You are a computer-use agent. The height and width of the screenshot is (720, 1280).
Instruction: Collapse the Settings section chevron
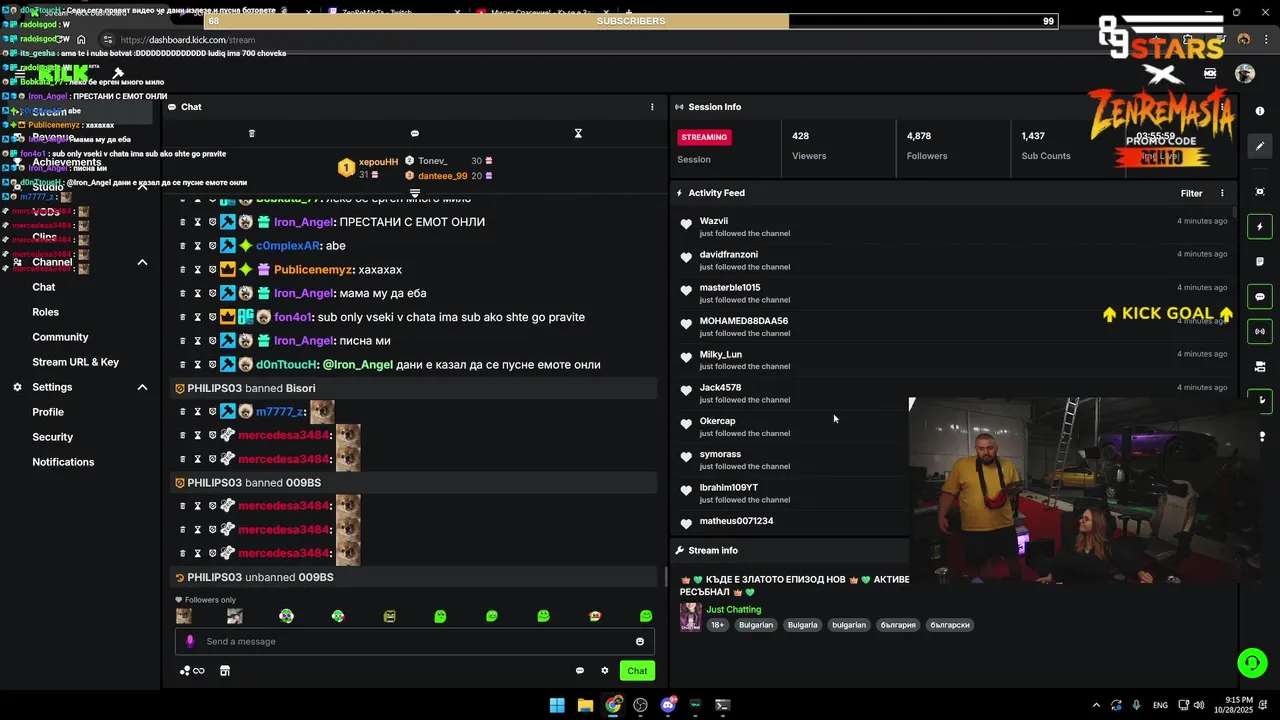point(142,387)
